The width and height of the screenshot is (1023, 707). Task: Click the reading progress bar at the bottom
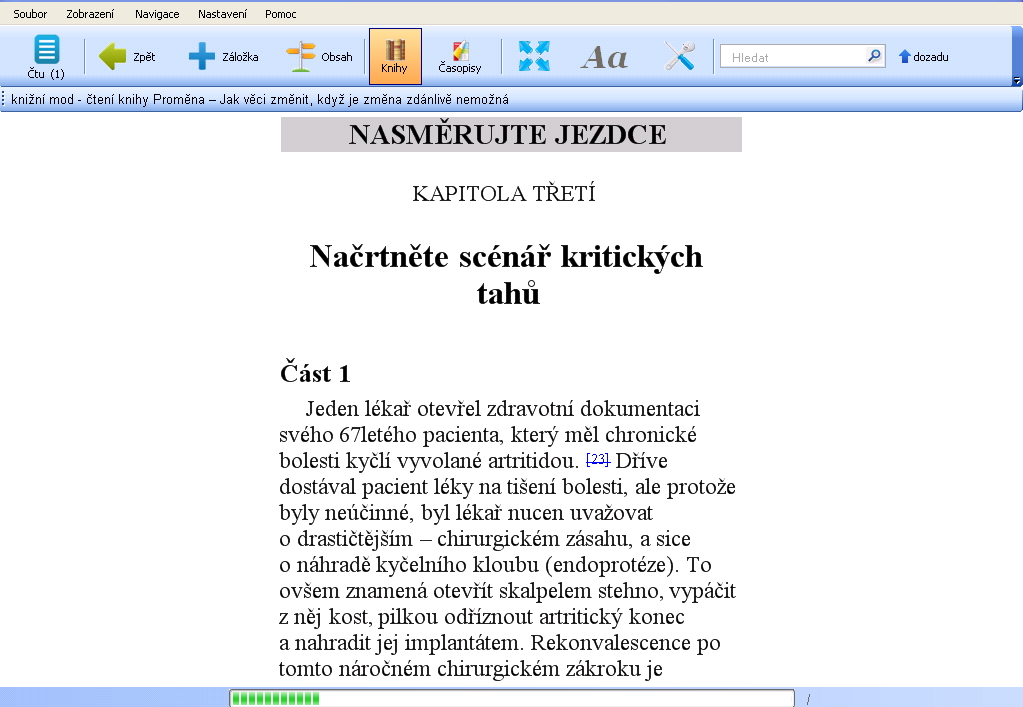(511, 698)
